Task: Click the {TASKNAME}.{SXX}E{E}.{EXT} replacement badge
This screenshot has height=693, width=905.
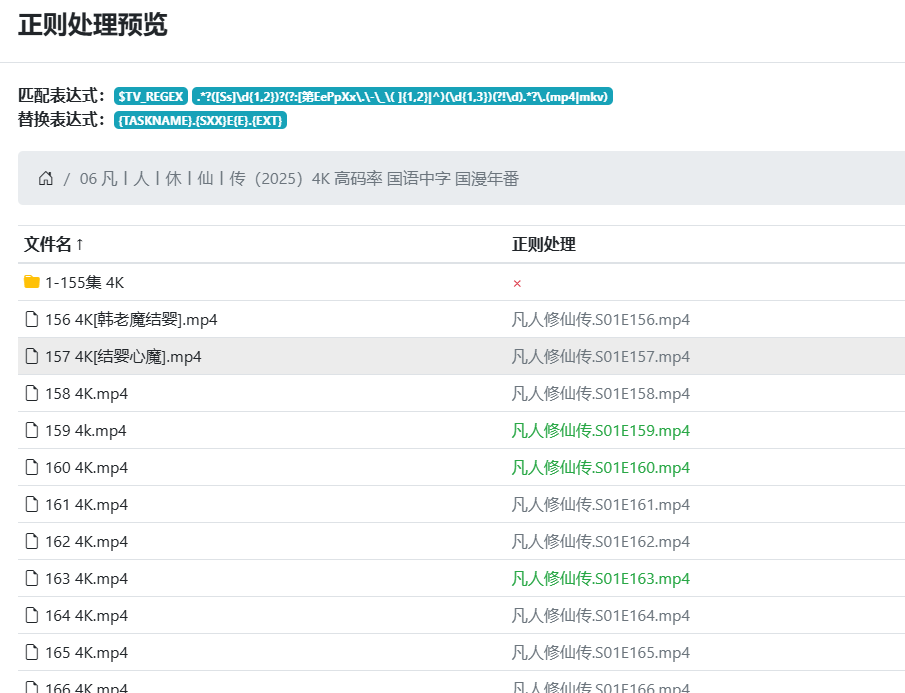Action: (201, 120)
